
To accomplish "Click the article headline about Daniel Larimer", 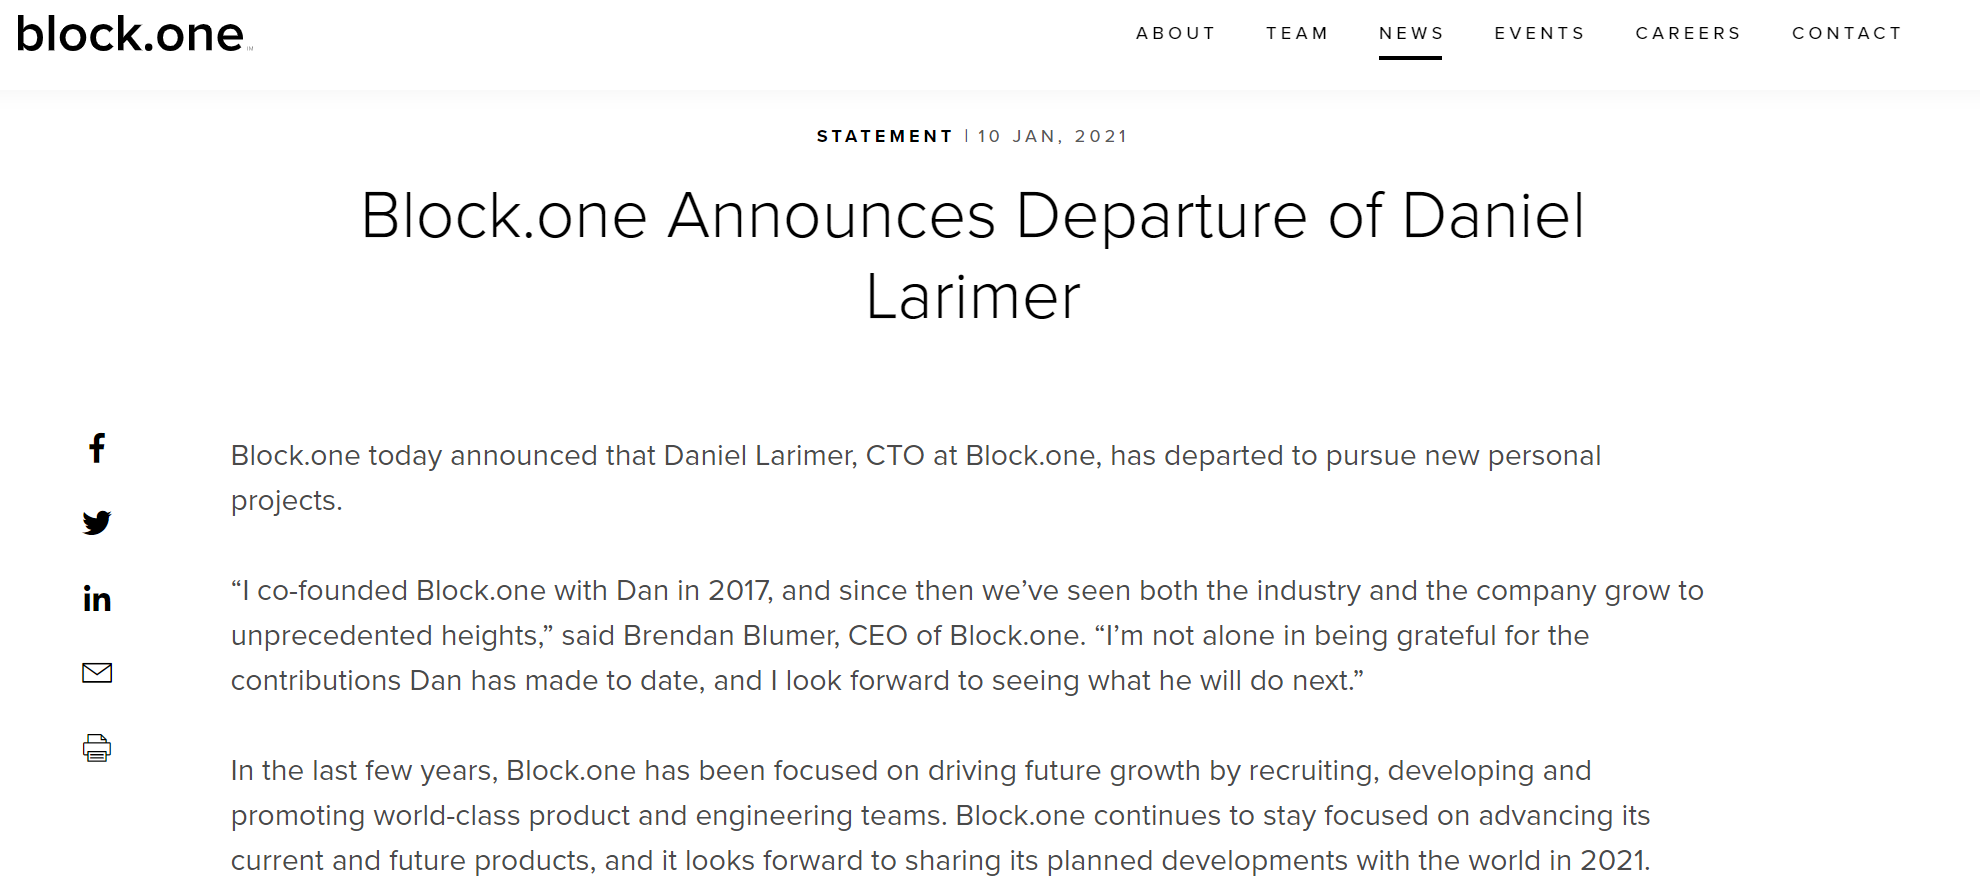I will pyautogui.click(x=973, y=256).
